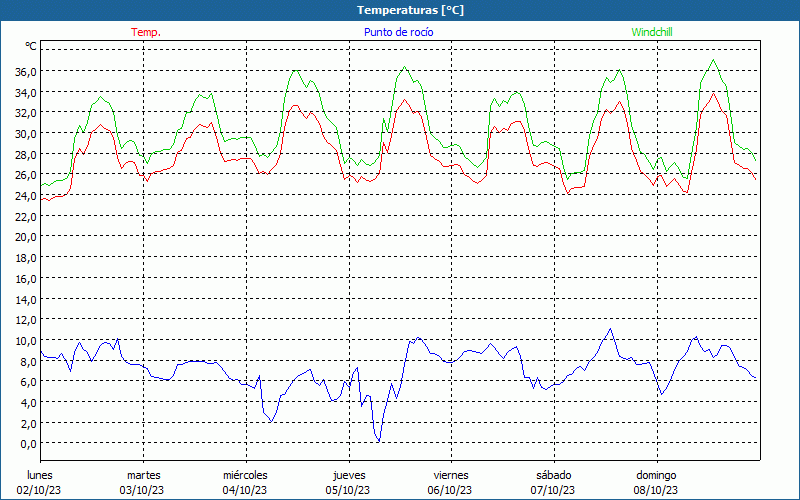Click the lowest blue dew point dip on jueves
Viewport: 800px width, 500px height.
pyautogui.click(x=379, y=441)
